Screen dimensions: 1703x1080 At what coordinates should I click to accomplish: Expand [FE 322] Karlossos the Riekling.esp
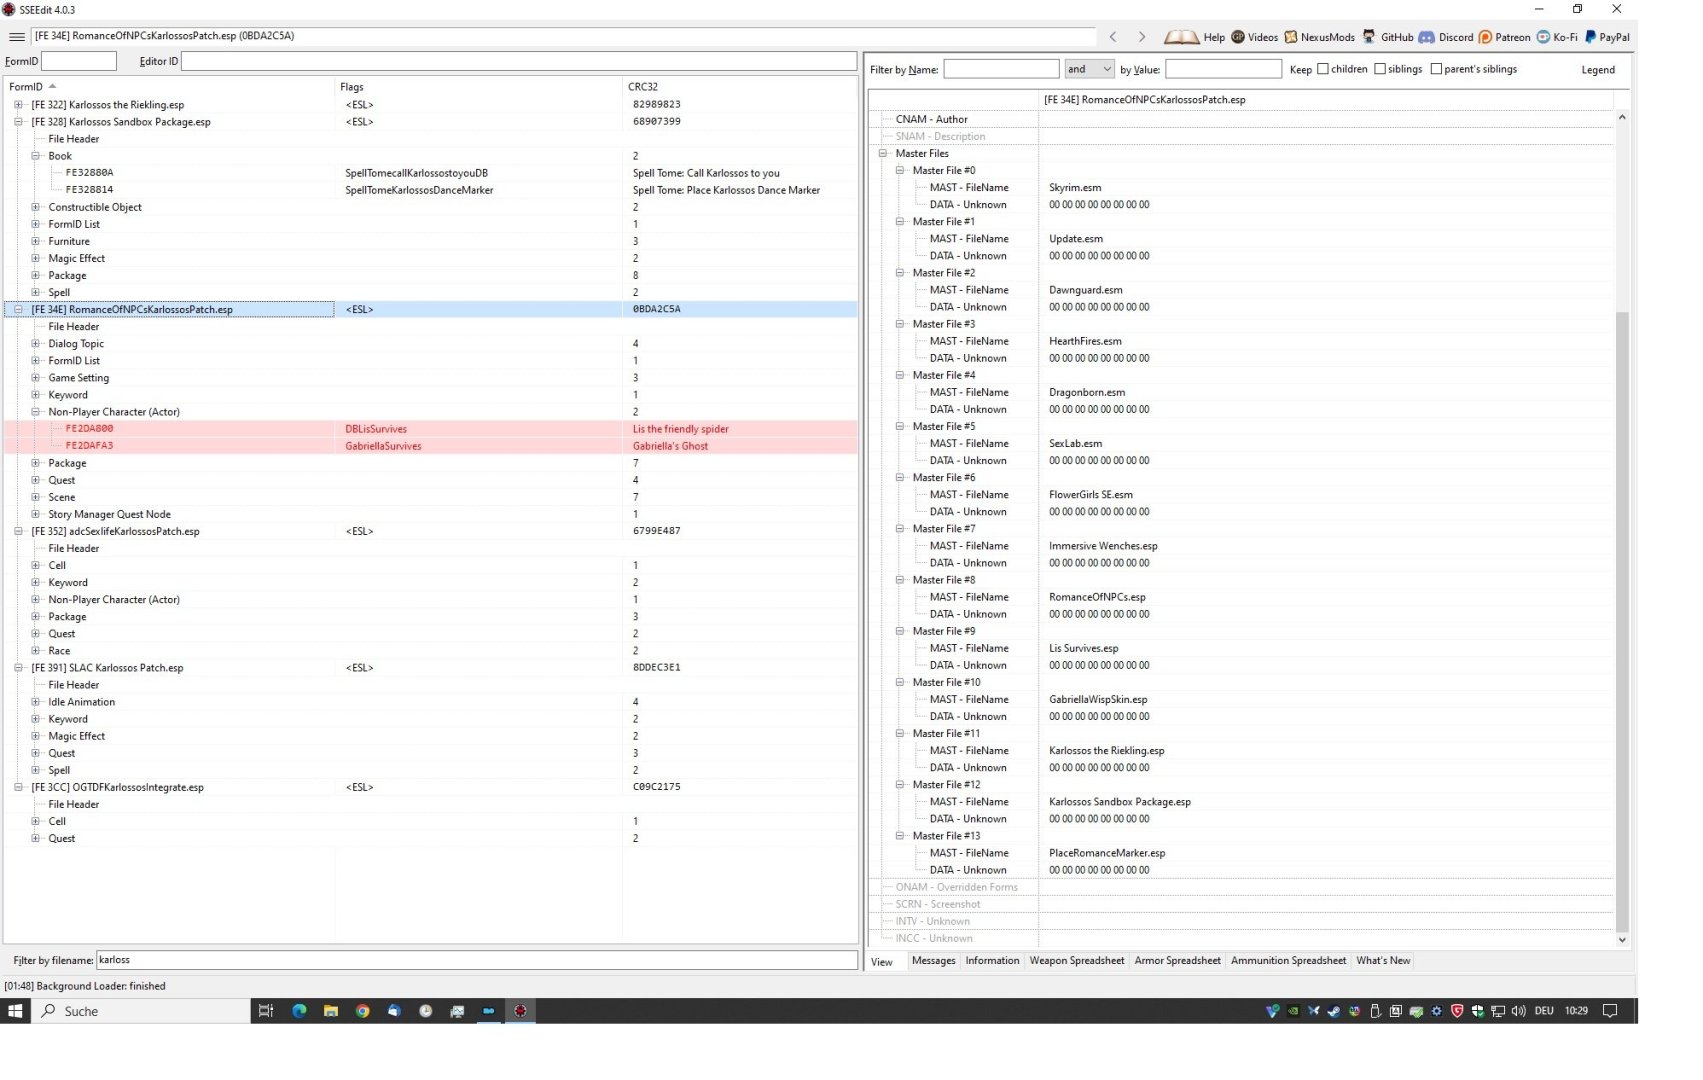pos(18,105)
